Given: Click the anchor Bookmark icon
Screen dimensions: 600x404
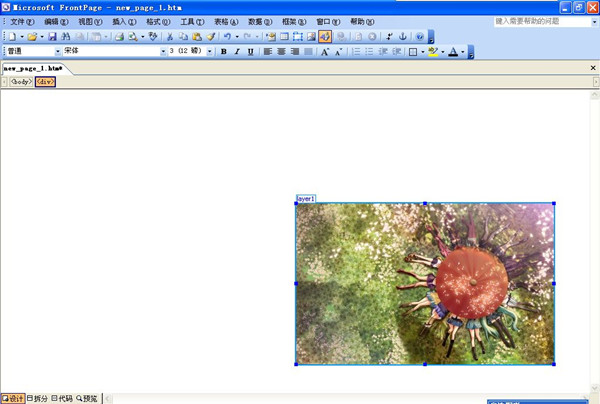Looking at the screenshot, I should pos(403,36).
